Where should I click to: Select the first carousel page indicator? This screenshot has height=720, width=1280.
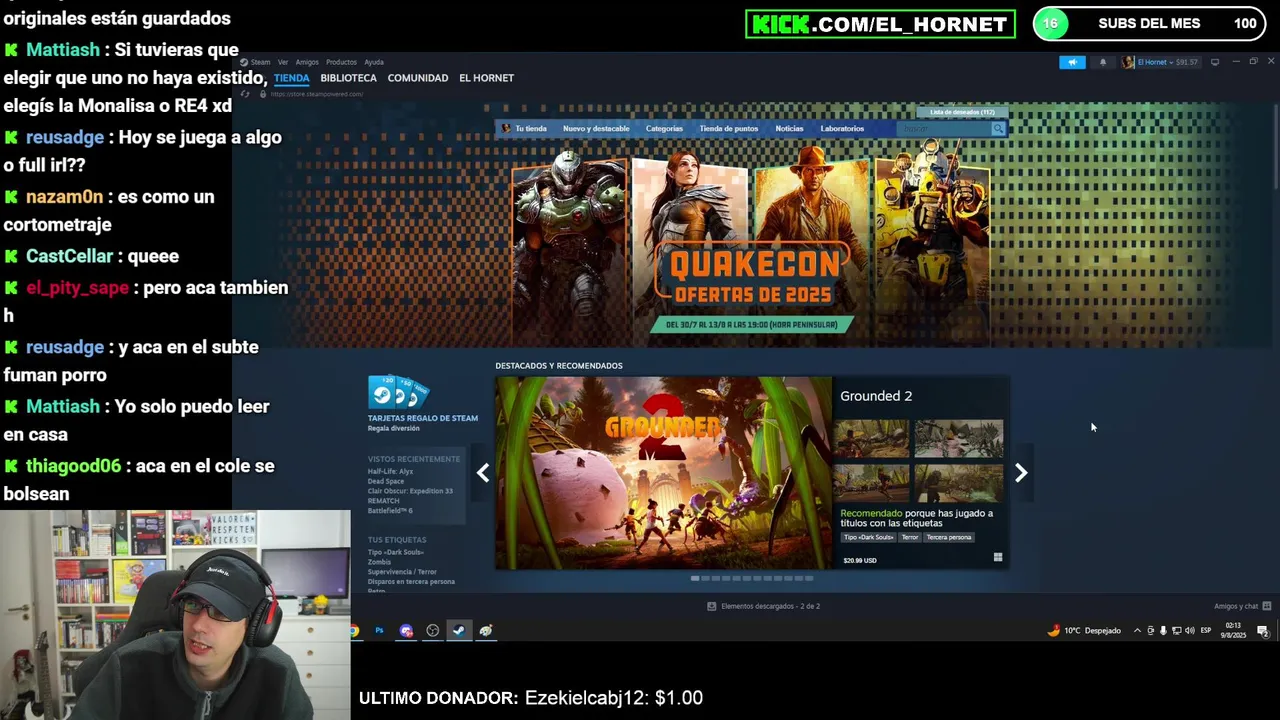coord(695,578)
